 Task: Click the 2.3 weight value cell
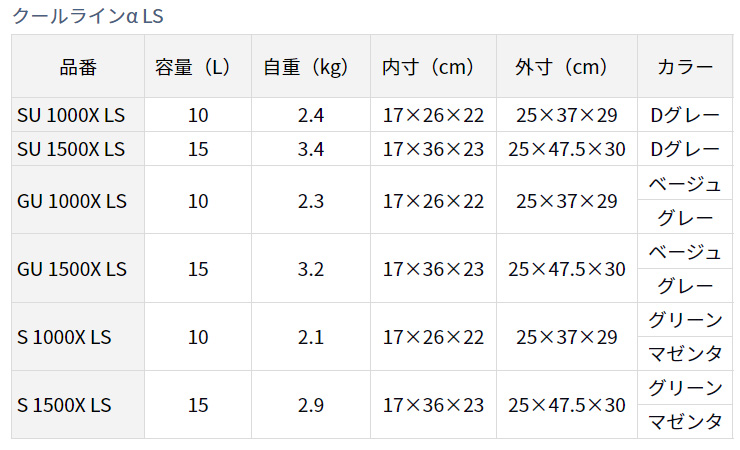coord(311,200)
